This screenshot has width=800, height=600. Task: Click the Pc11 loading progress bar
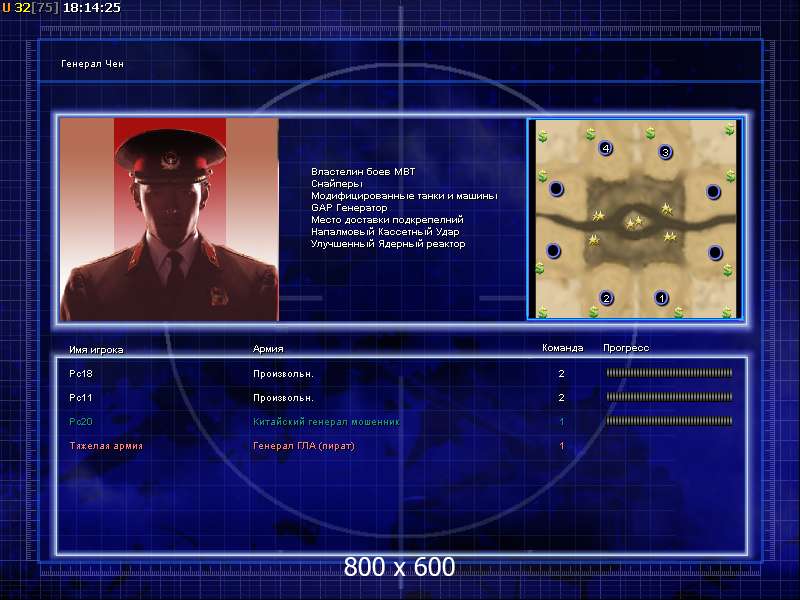tap(669, 397)
